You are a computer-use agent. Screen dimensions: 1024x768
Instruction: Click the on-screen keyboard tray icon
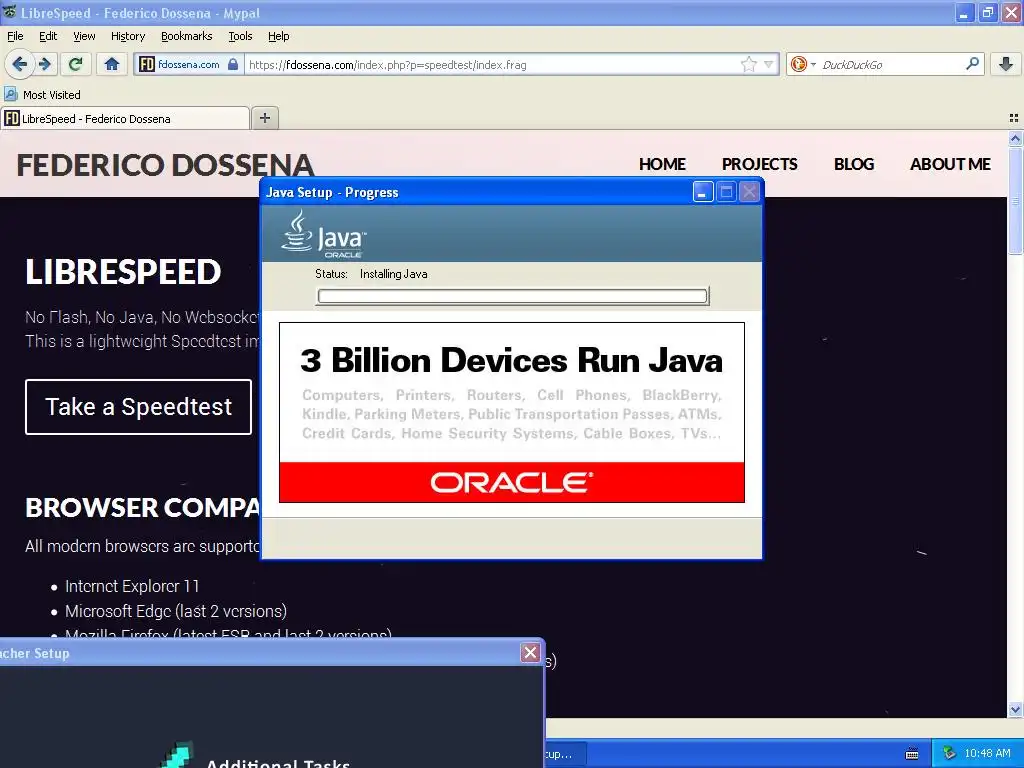[912, 754]
